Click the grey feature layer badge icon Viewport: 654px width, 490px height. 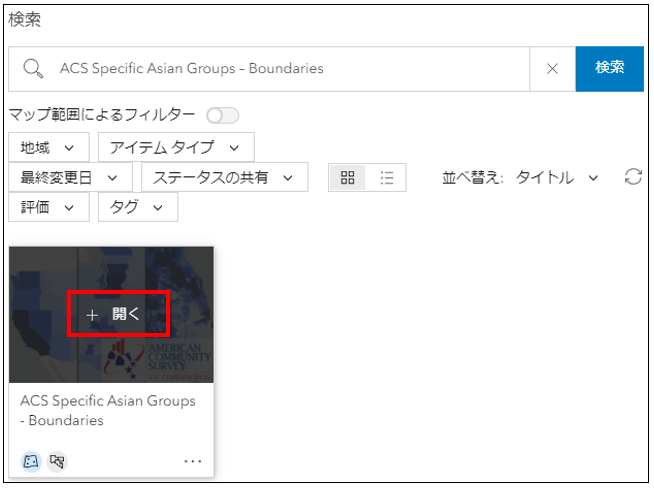pyautogui.click(x=57, y=461)
